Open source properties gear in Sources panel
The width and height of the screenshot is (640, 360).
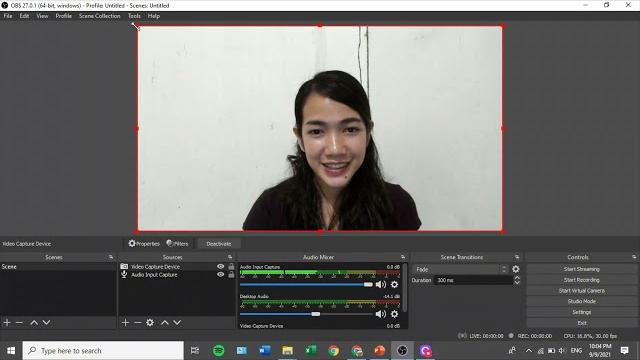coord(150,322)
